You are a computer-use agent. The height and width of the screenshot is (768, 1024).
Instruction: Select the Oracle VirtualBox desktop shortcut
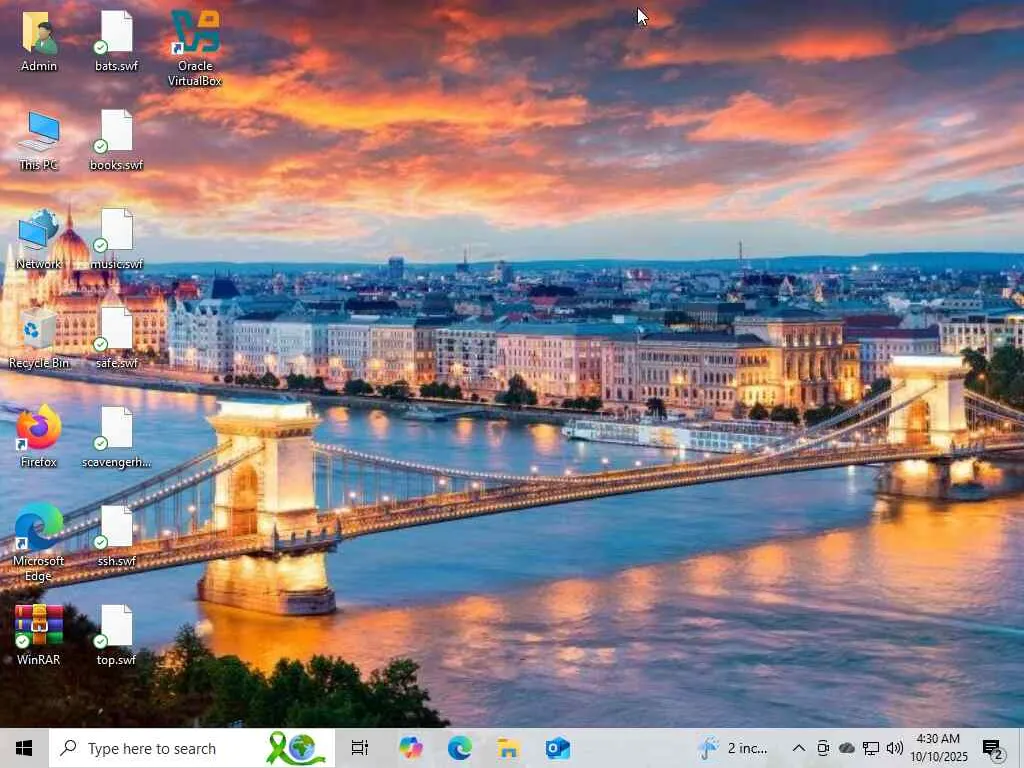point(195,48)
